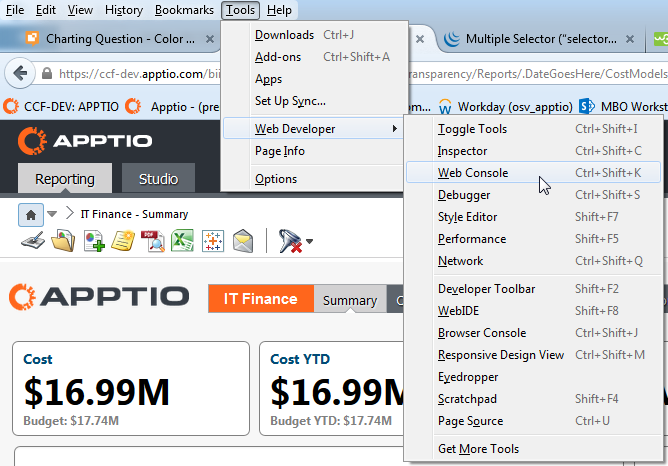Open the File menu
This screenshot has height=466, width=668.
tap(15, 10)
